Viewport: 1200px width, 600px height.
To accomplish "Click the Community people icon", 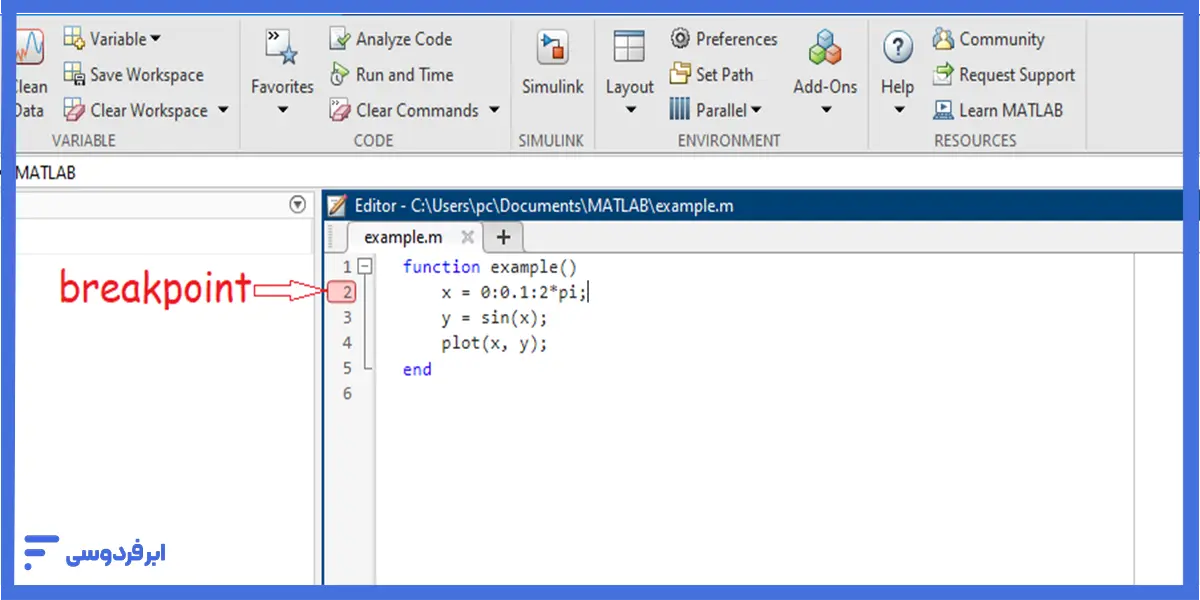I will (943, 39).
